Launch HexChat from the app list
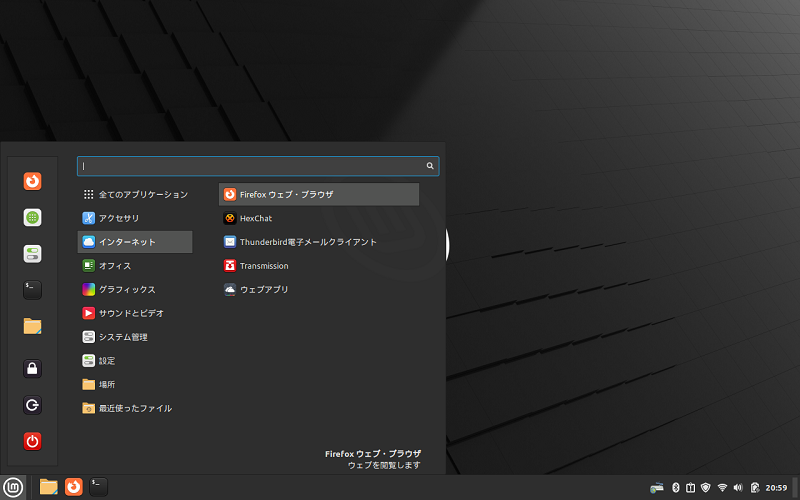The width and height of the screenshot is (800, 500). (319, 218)
